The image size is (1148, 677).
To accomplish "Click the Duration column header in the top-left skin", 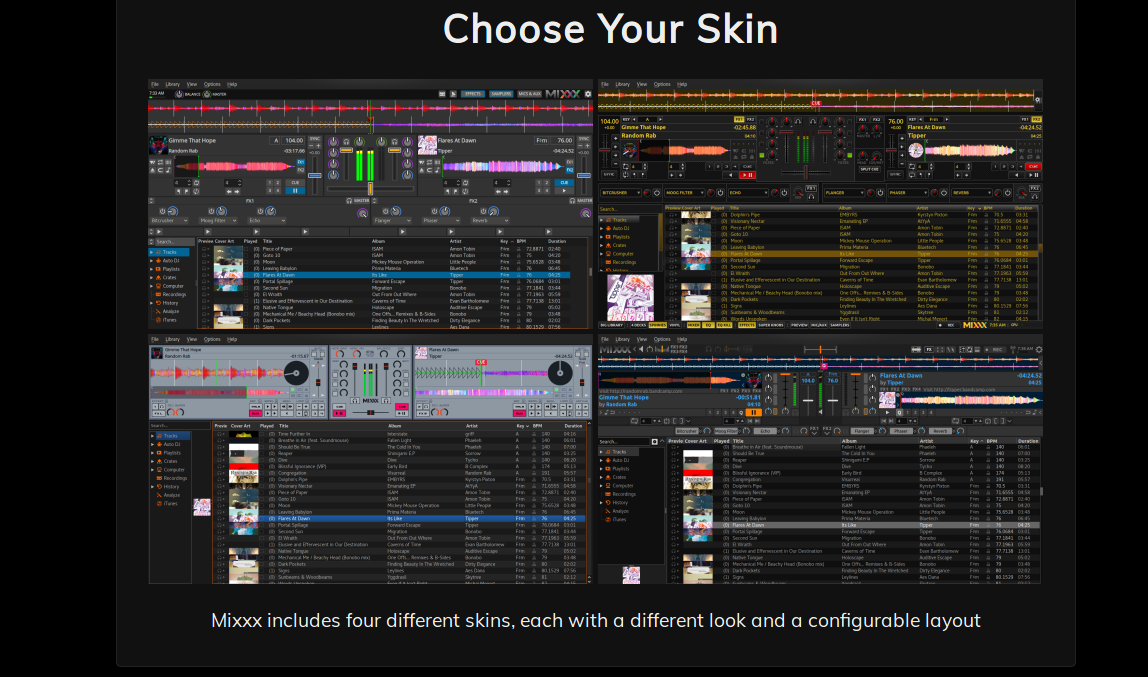I will point(557,241).
